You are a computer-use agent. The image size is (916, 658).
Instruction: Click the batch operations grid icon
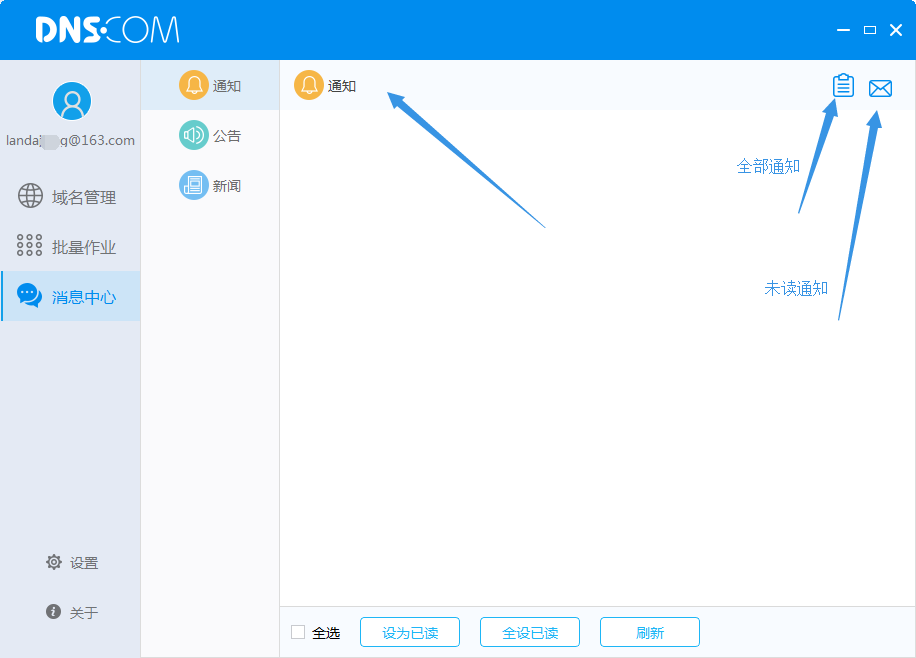(x=30, y=247)
